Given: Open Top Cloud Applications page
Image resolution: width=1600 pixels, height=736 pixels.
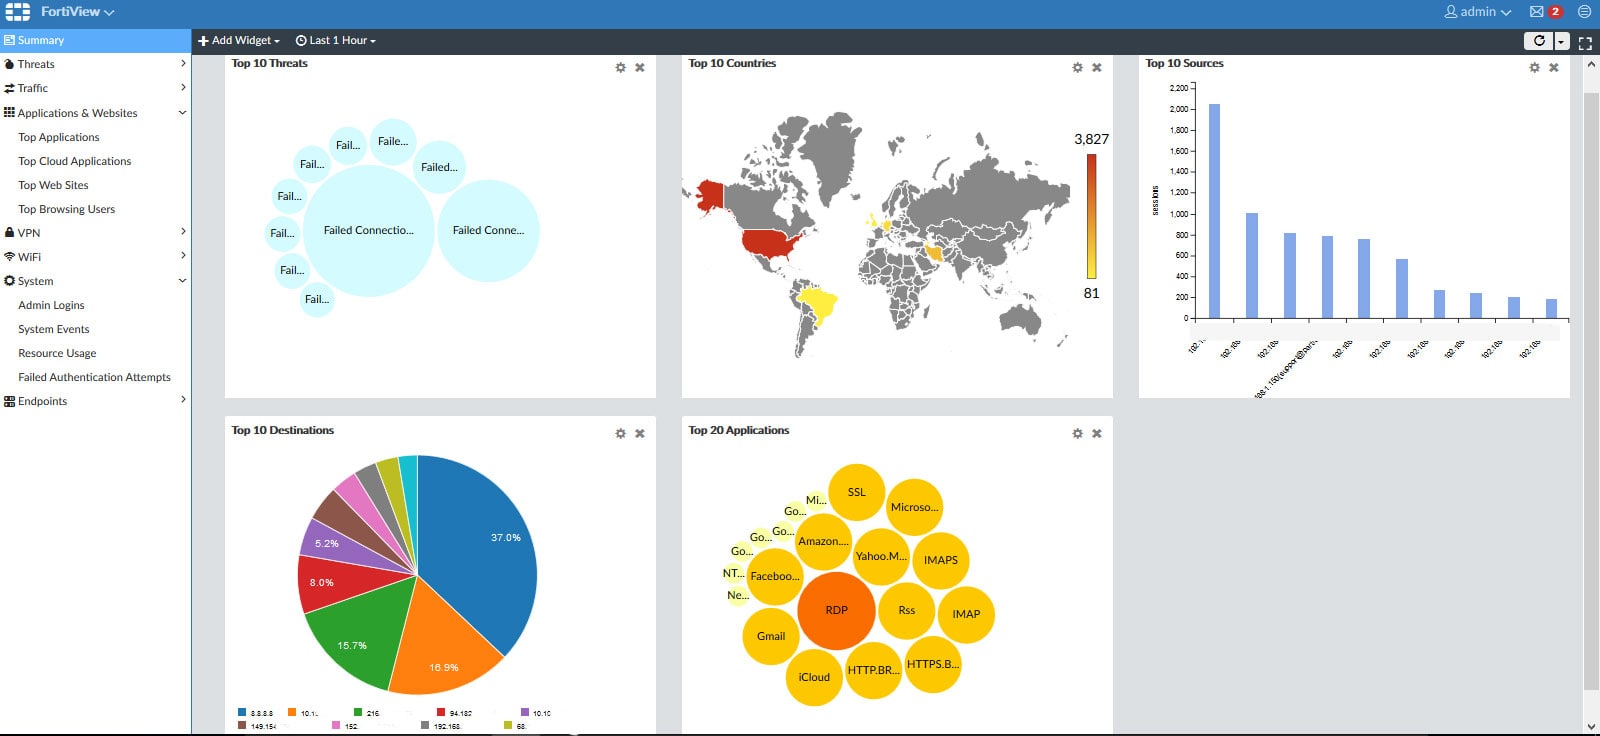Looking at the screenshot, I should point(75,161).
